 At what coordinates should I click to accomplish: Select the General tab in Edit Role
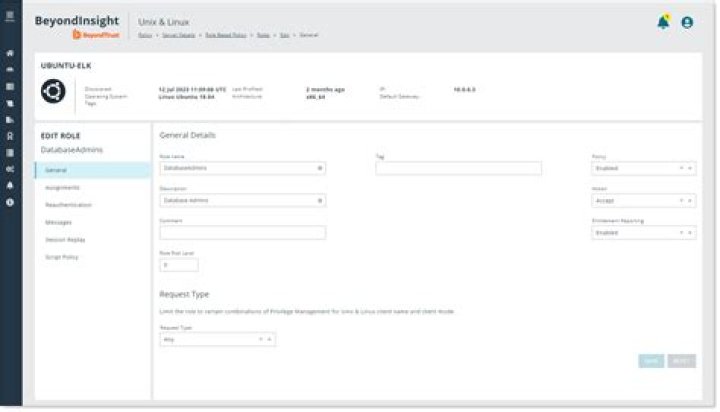click(93, 170)
